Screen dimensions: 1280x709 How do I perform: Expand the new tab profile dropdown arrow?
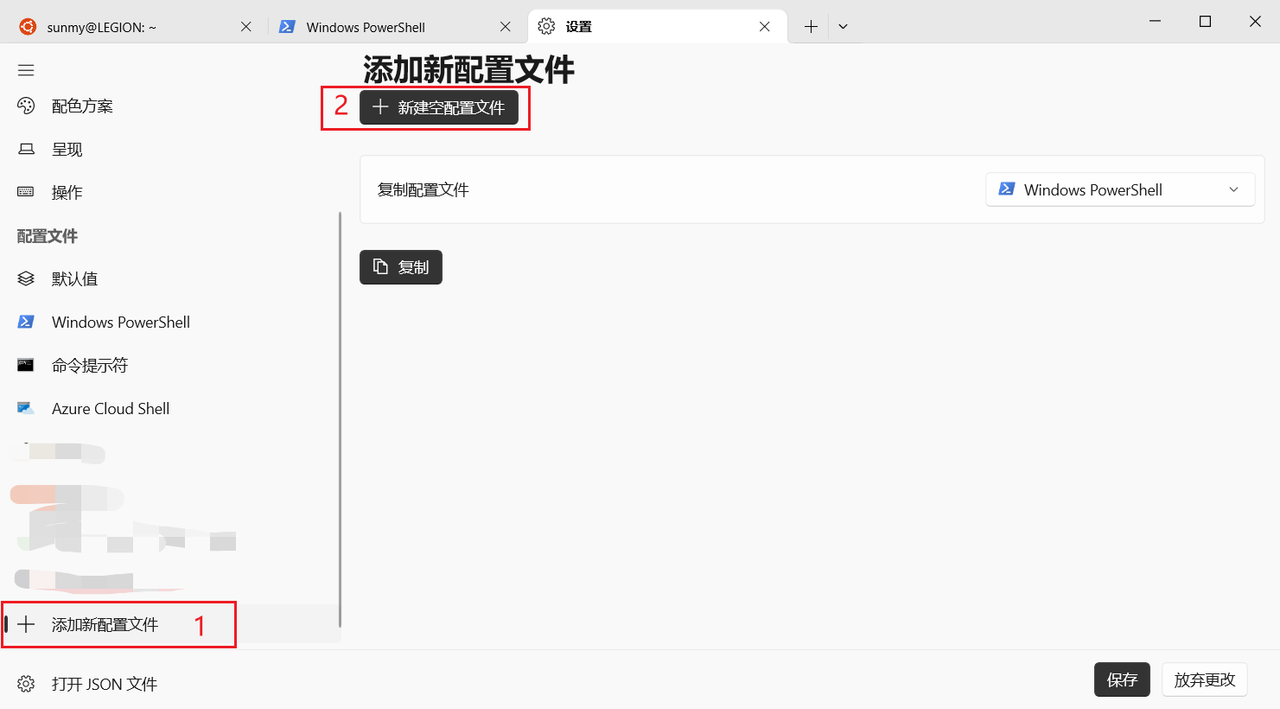tap(843, 27)
